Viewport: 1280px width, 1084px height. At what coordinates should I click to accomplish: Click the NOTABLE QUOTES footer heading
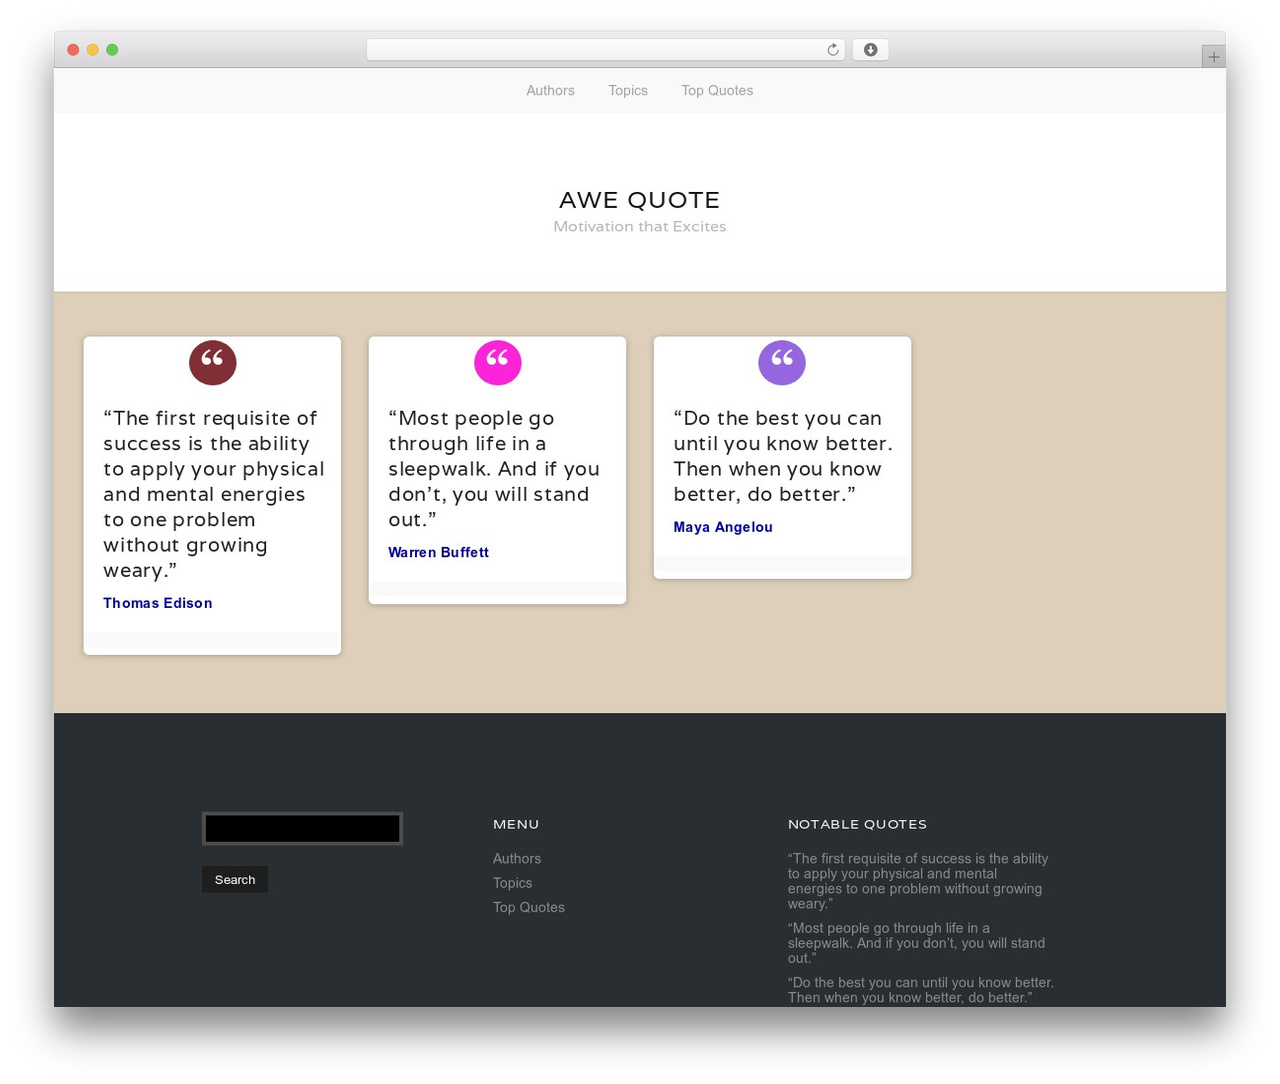click(x=857, y=824)
